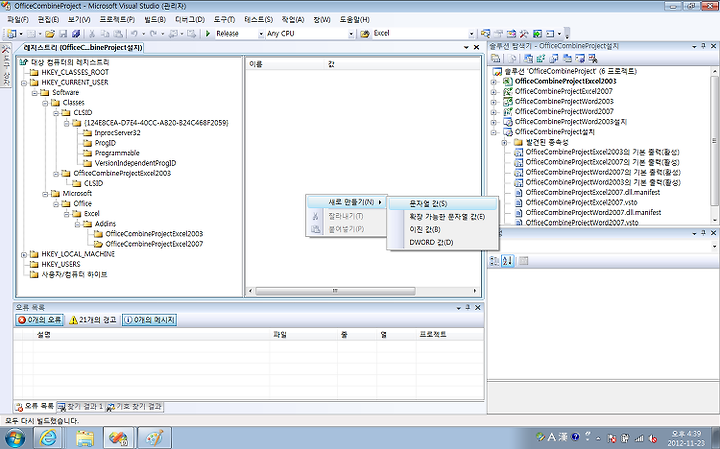
Task: Open the Launch Conditions Editor icon
Action: (x=593, y=58)
